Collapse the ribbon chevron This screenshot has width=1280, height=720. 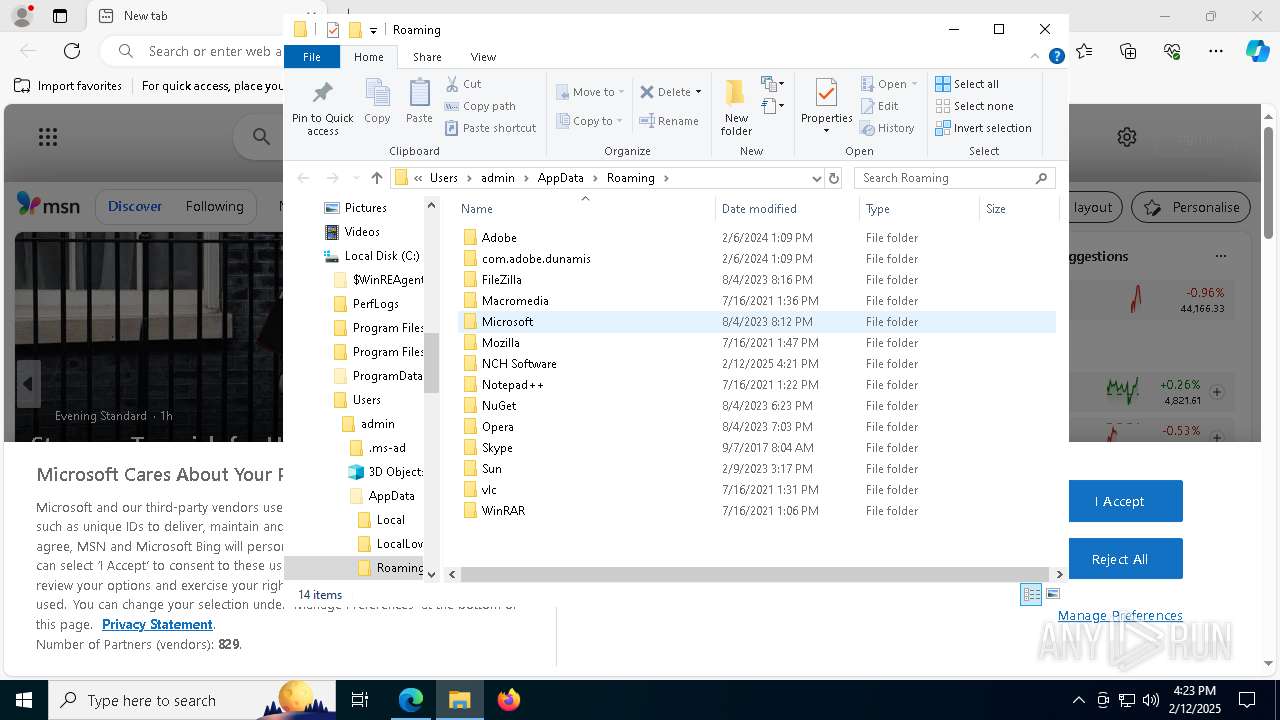(x=1035, y=57)
